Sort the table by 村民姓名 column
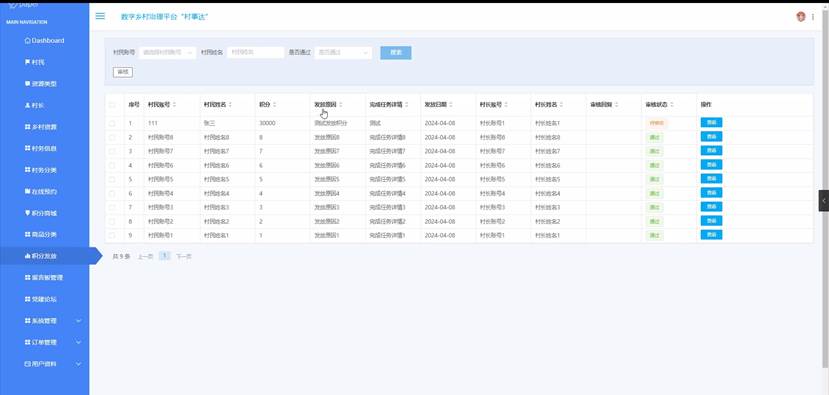 230,105
